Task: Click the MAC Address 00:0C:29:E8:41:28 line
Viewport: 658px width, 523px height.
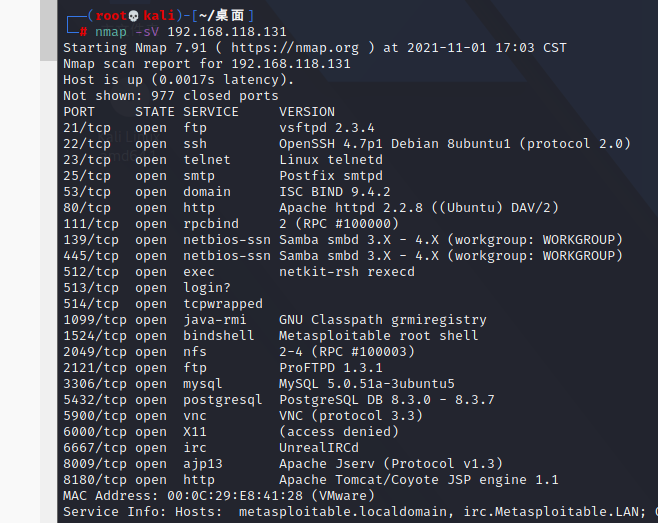Action: tap(219, 496)
